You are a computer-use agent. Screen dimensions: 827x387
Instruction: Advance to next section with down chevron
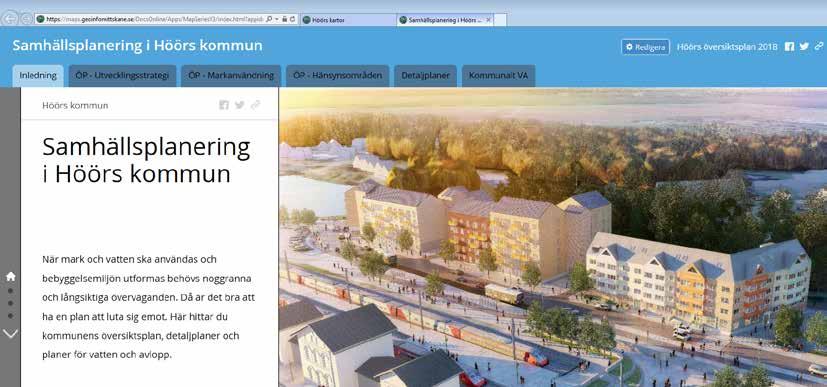11,334
